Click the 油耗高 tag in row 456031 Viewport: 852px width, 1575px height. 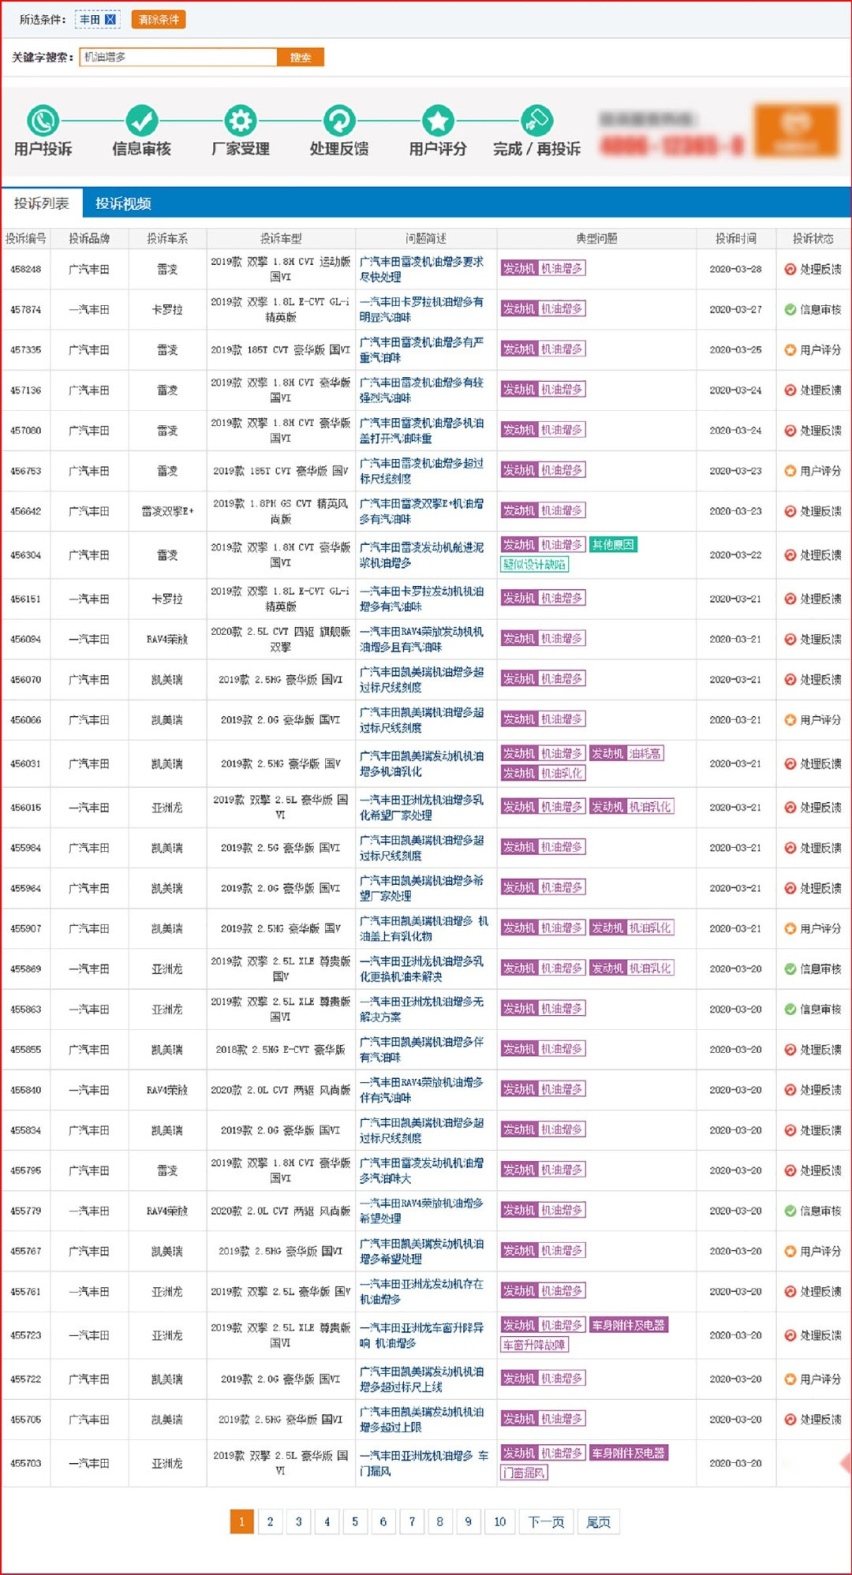click(645, 753)
